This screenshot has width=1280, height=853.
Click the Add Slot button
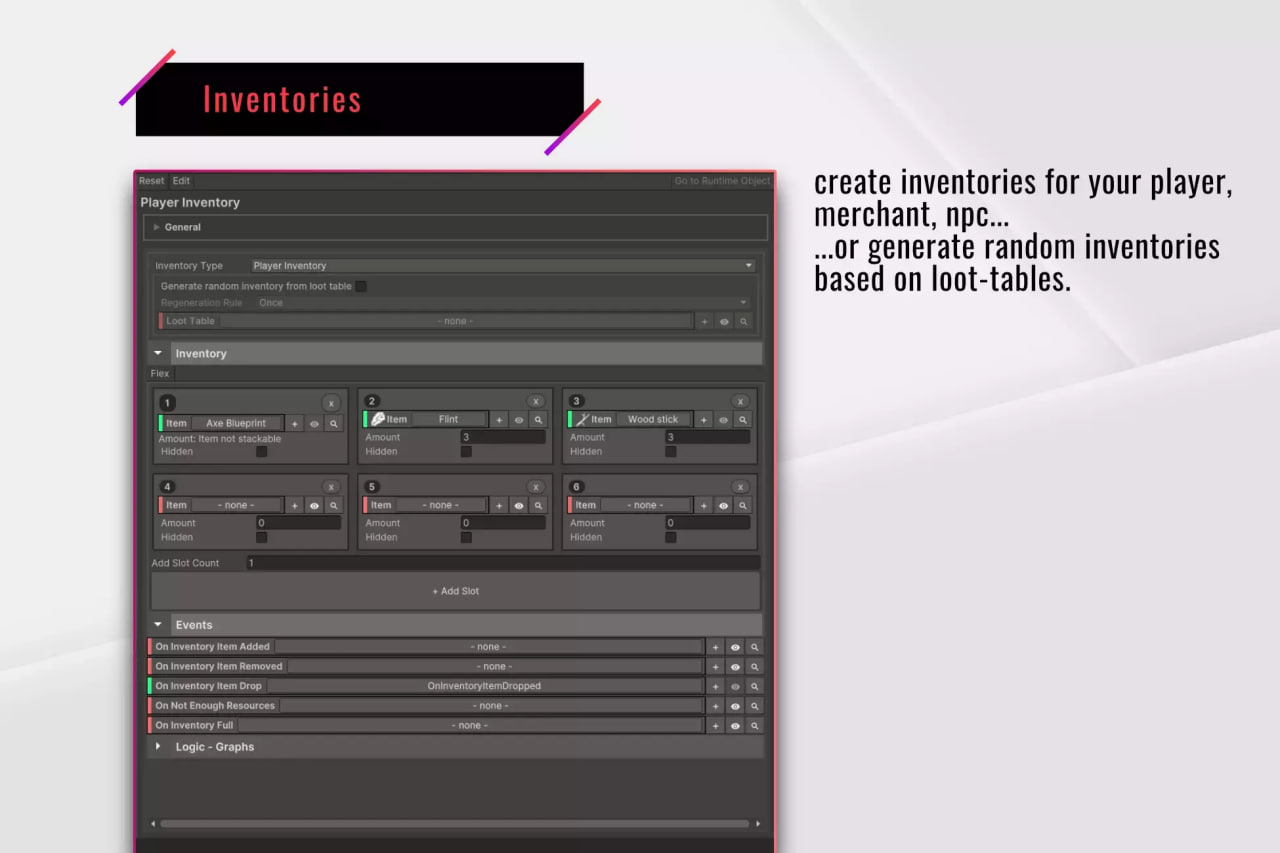coord(455,590)
